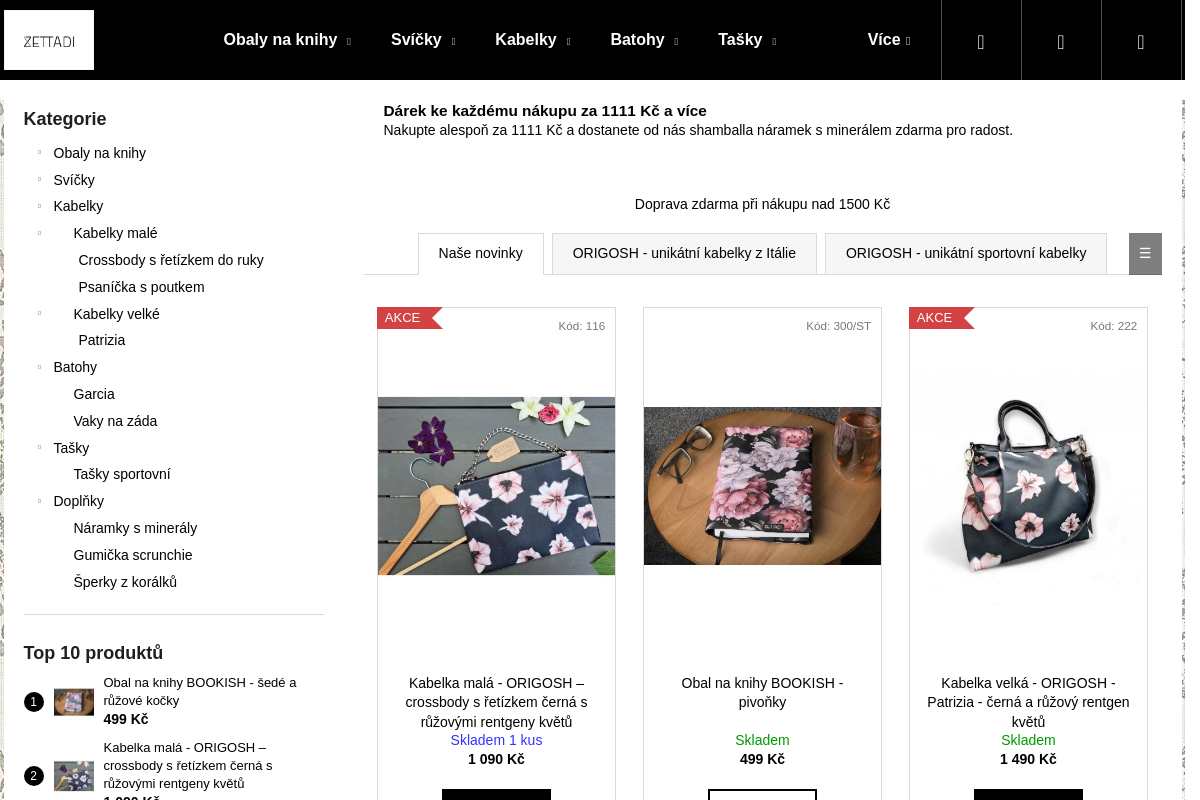Click the AKCE badge on crossbody handbag
The width and height of the screenshot is (1200, 800).
[x=404, y=318]
